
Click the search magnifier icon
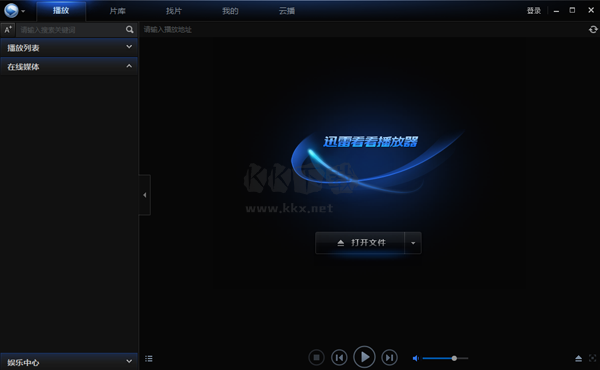click(130, 29)
